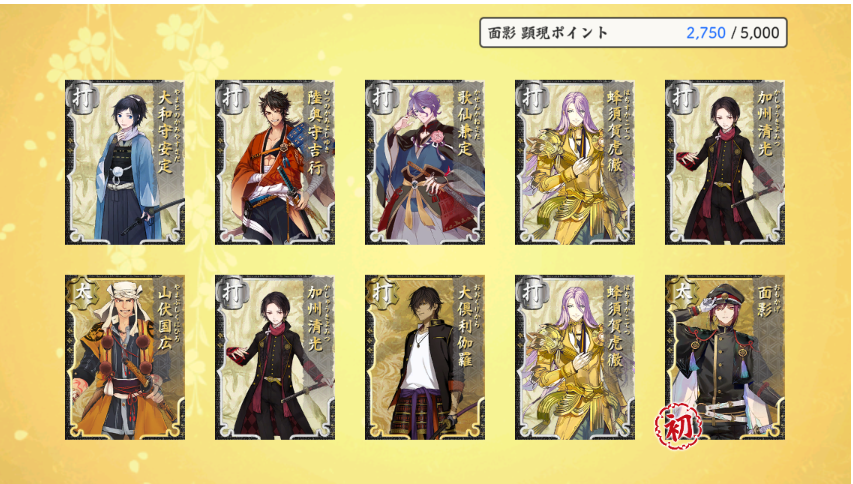Open the top-row 蜂須賀虎徹 card

point(575,163)
